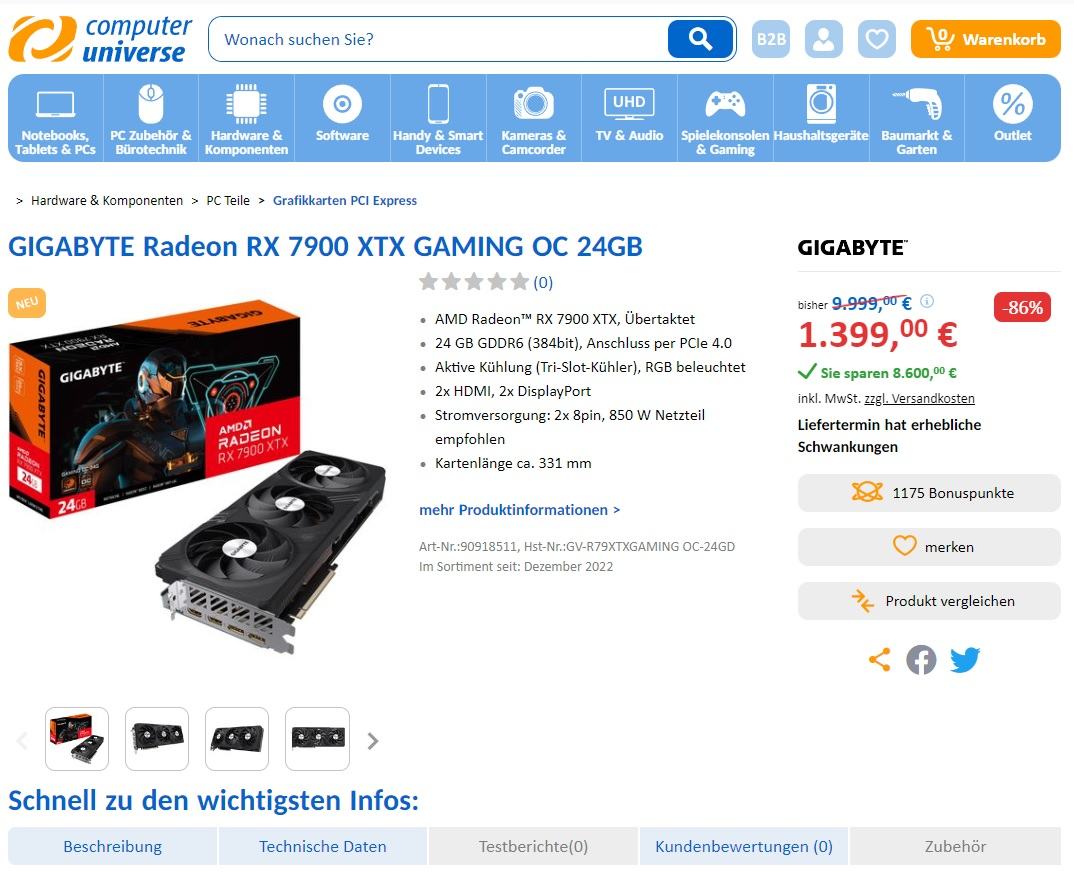Screen dimensions: 1074x883
Task: Click the blue search magnifier button
Action: (x=699, y=39)
